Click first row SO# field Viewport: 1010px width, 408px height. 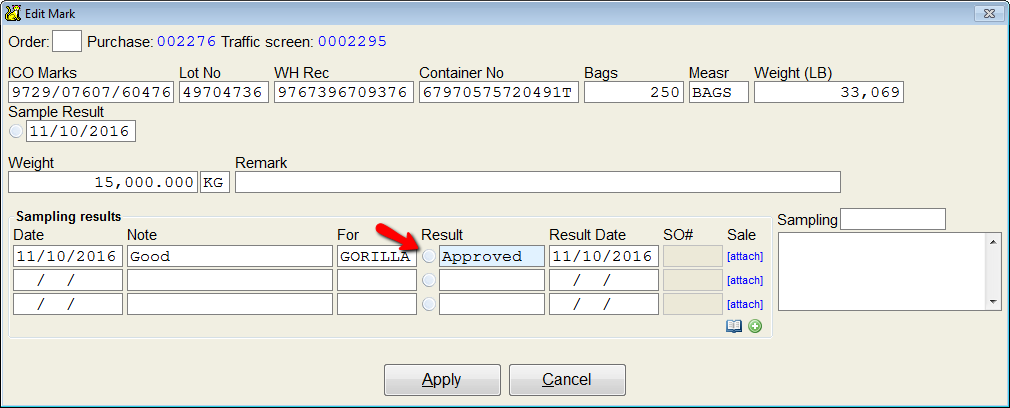[x=693, y=257]
